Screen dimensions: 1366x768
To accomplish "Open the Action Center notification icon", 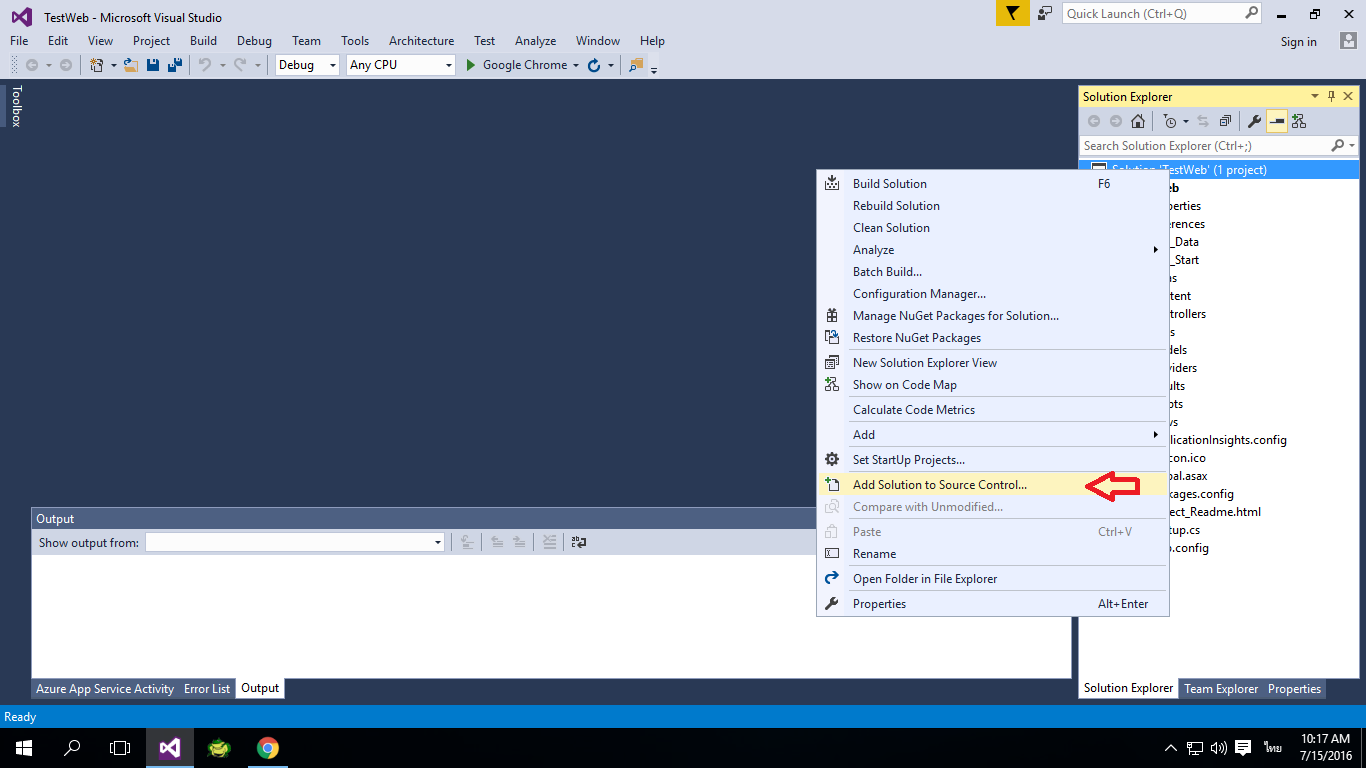I will [x=1243, y=747].
